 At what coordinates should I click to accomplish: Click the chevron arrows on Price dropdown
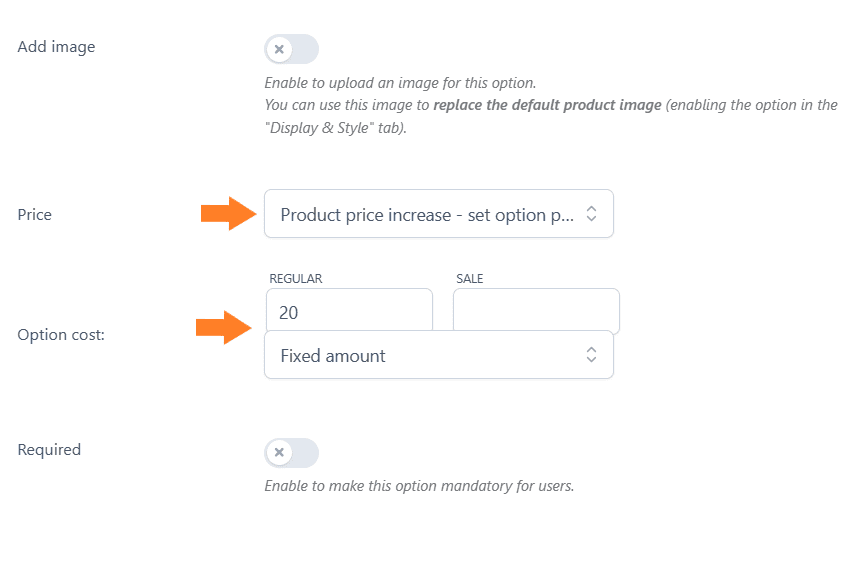(x=591, y=213)
